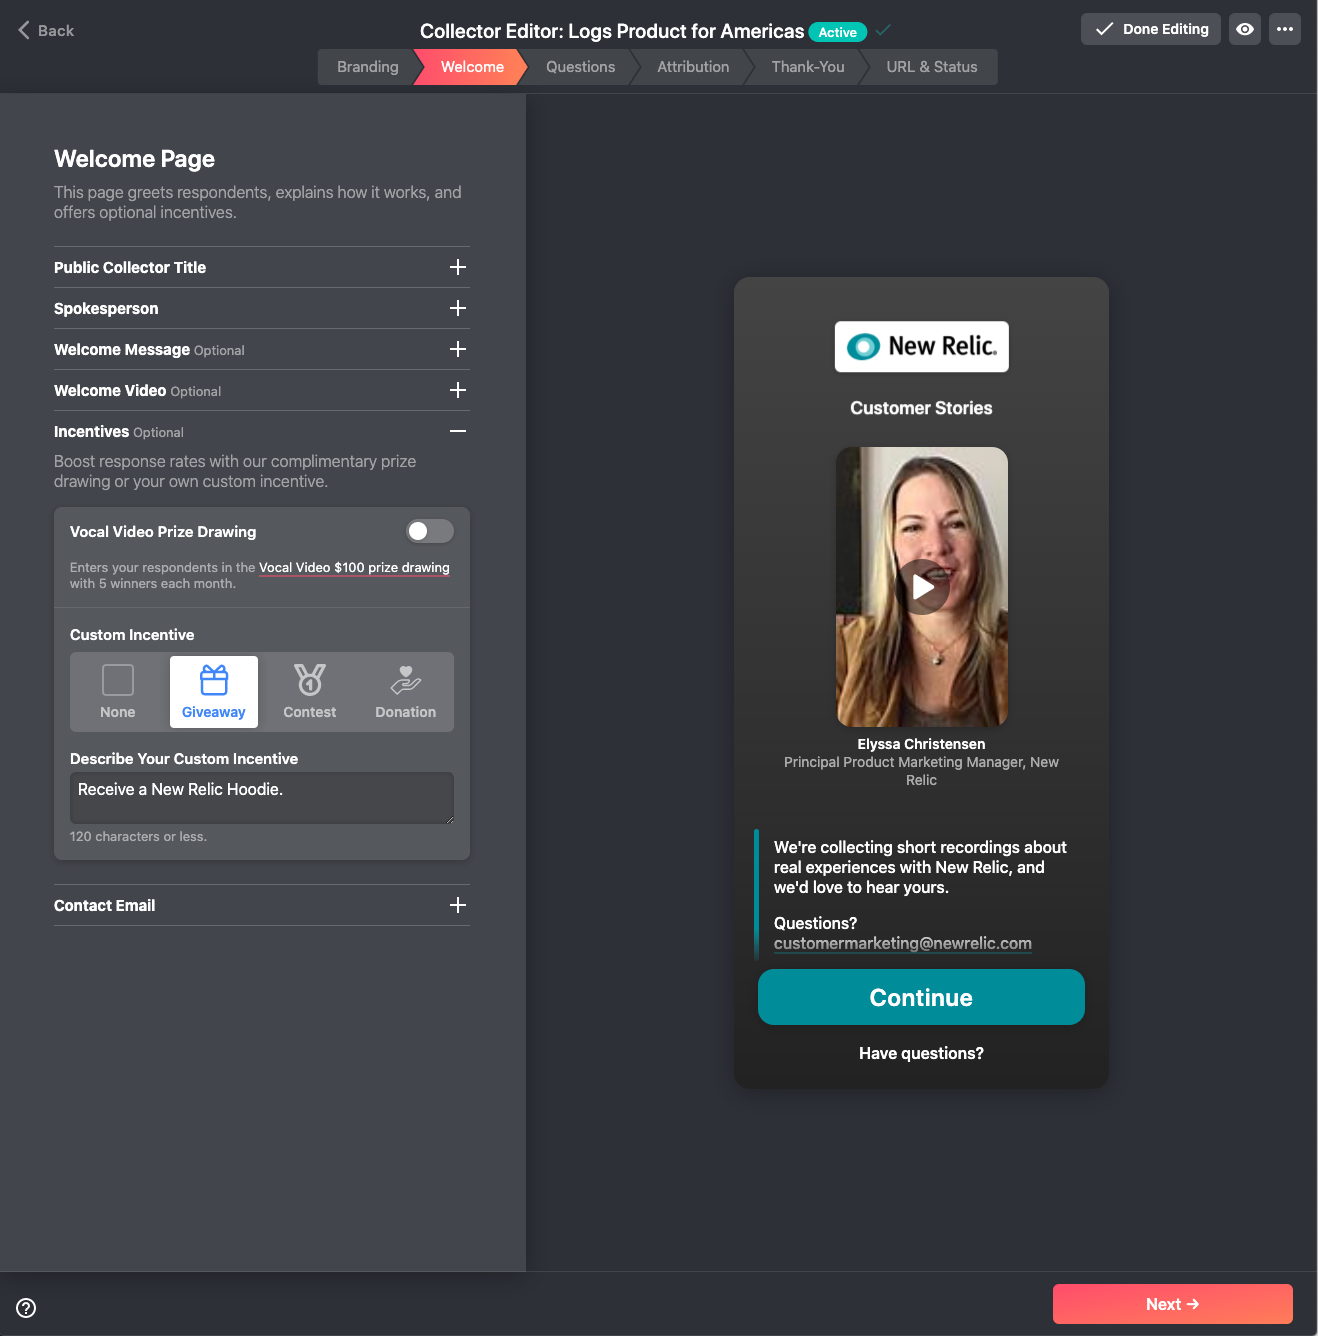
Task: Click the custom incentive description text field
Action: (261, 797)
